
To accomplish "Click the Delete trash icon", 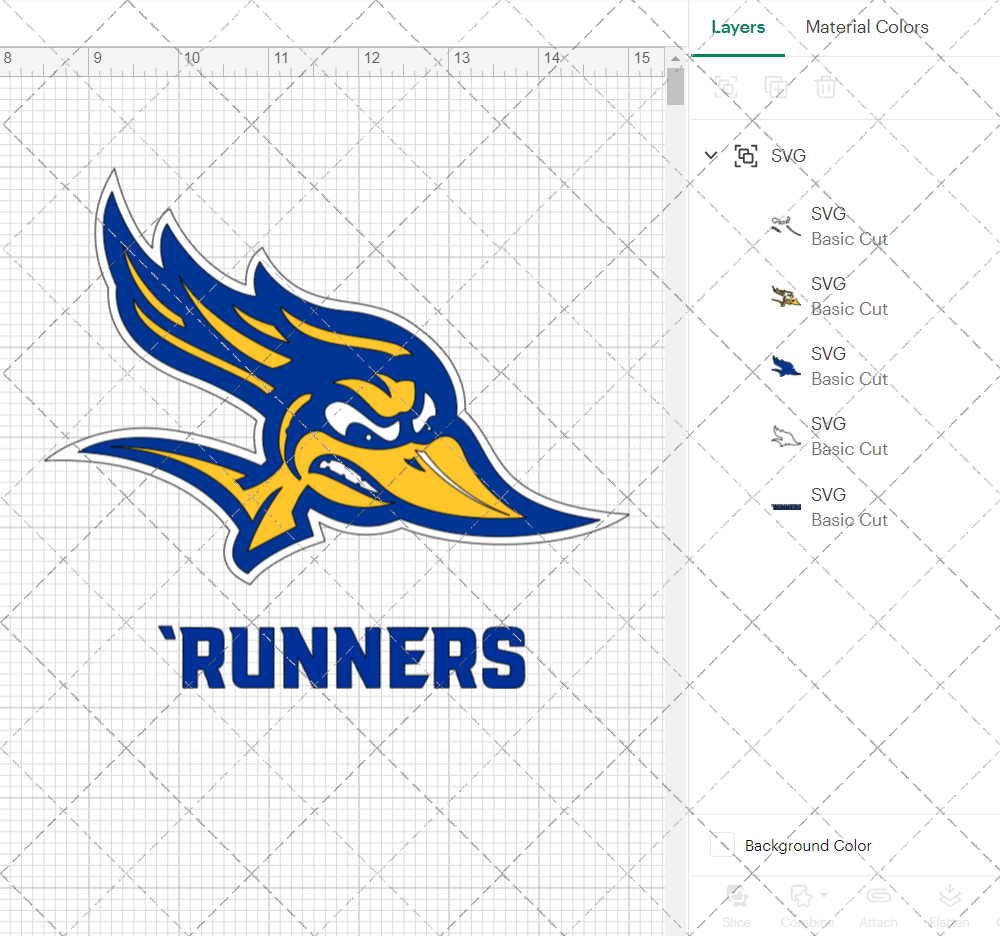I will [825, 87].
